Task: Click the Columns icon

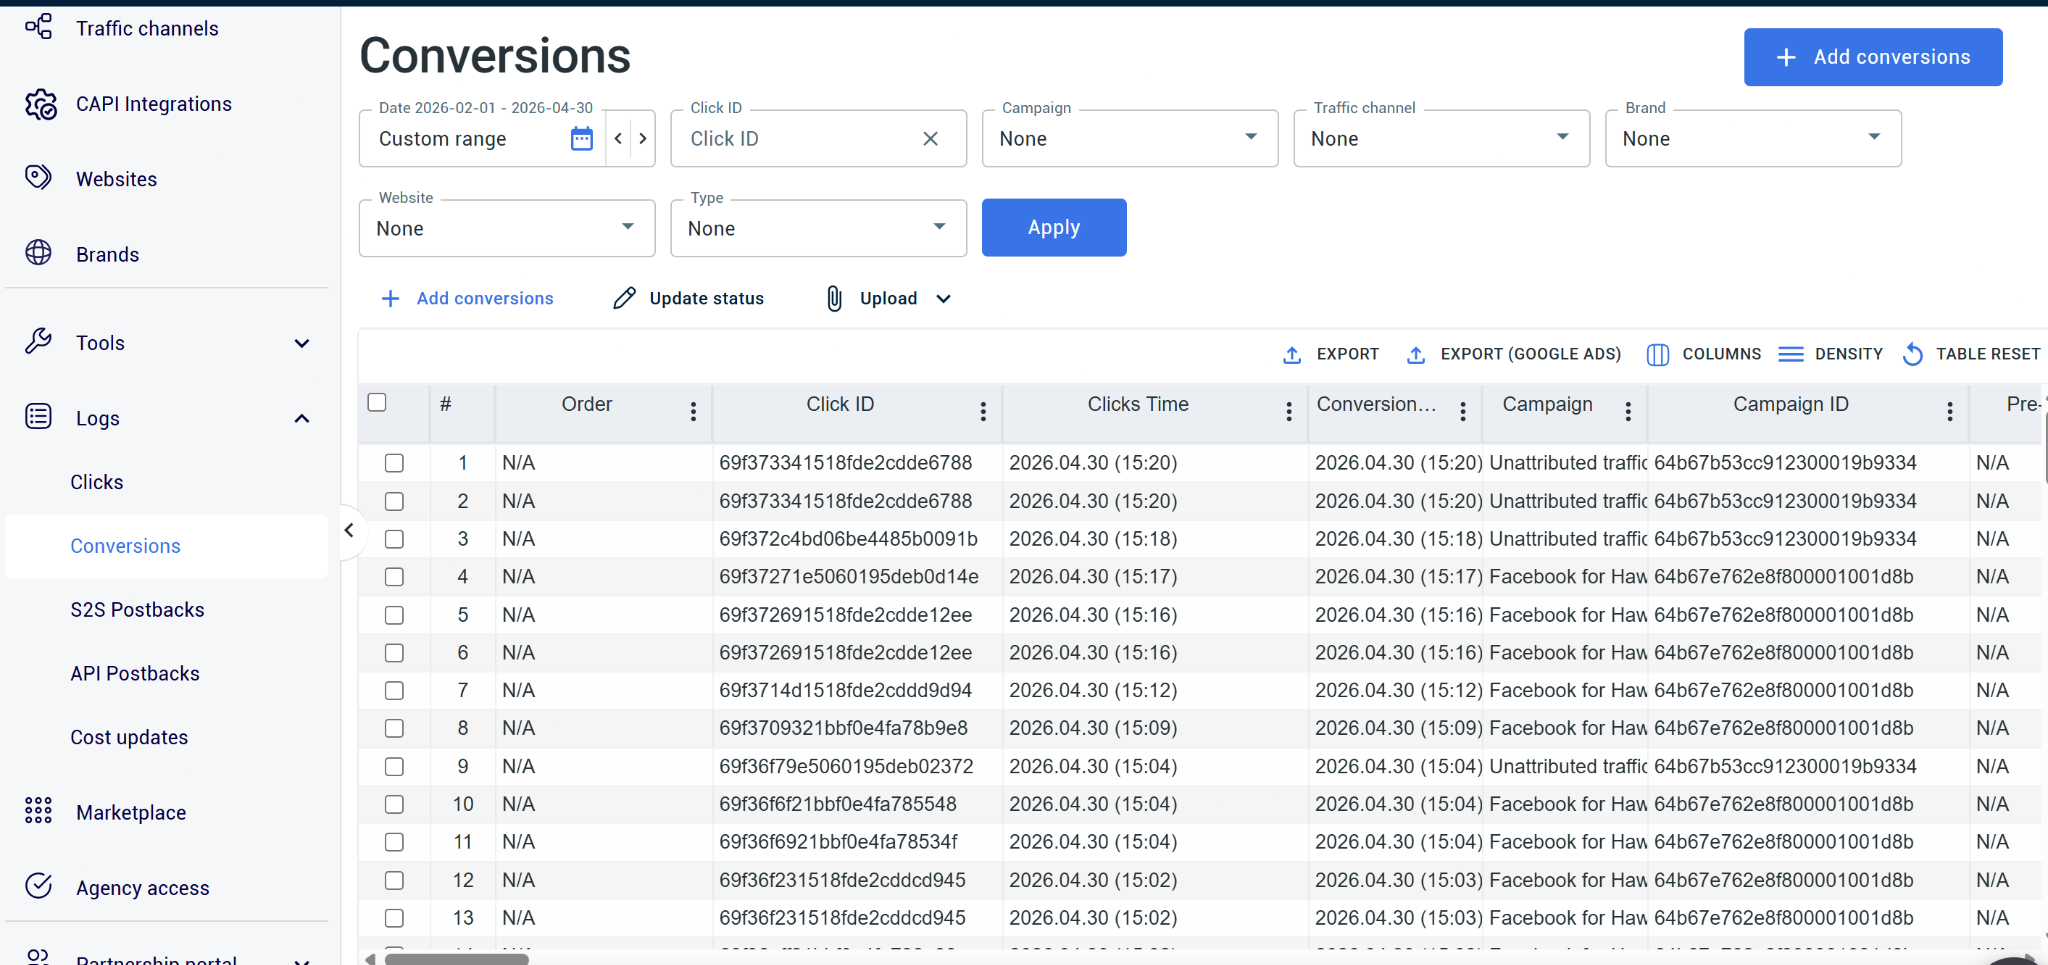Action: [x=1658, y=355]
